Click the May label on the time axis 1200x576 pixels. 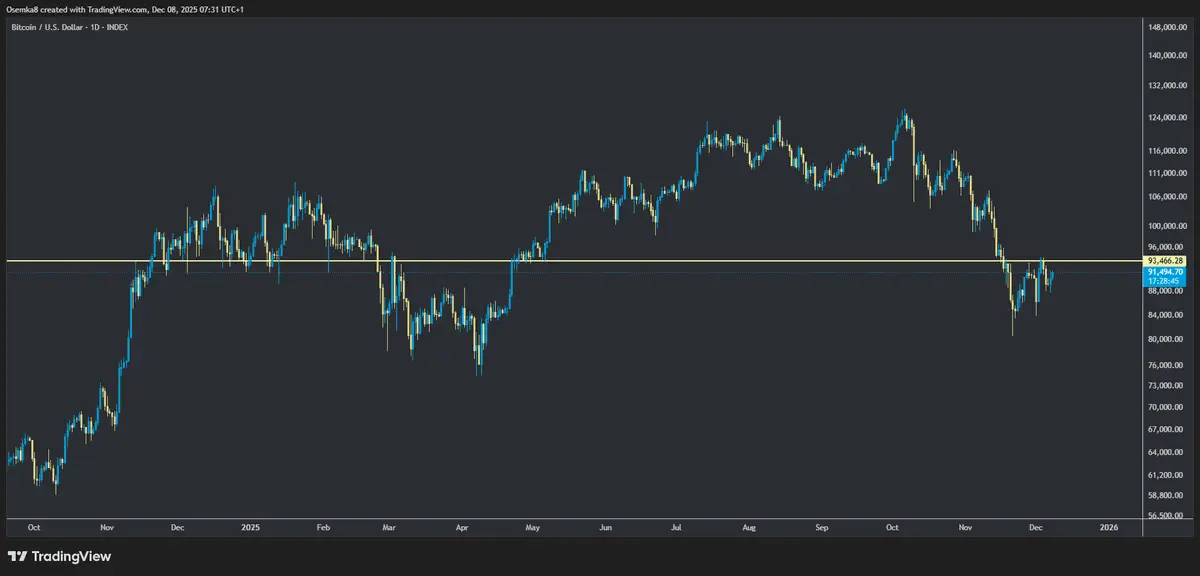click(x=533, y=526)
